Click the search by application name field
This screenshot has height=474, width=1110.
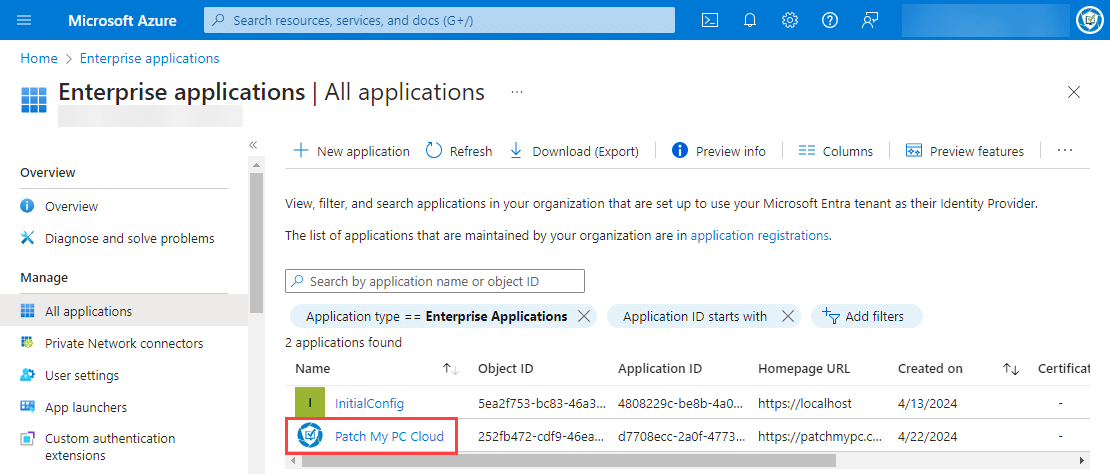[435, 282]
